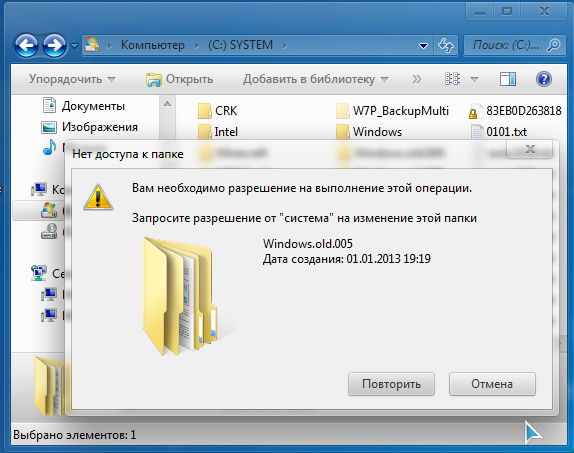Select the Intel folder
The image size is (574, 453).
(218, 132)
